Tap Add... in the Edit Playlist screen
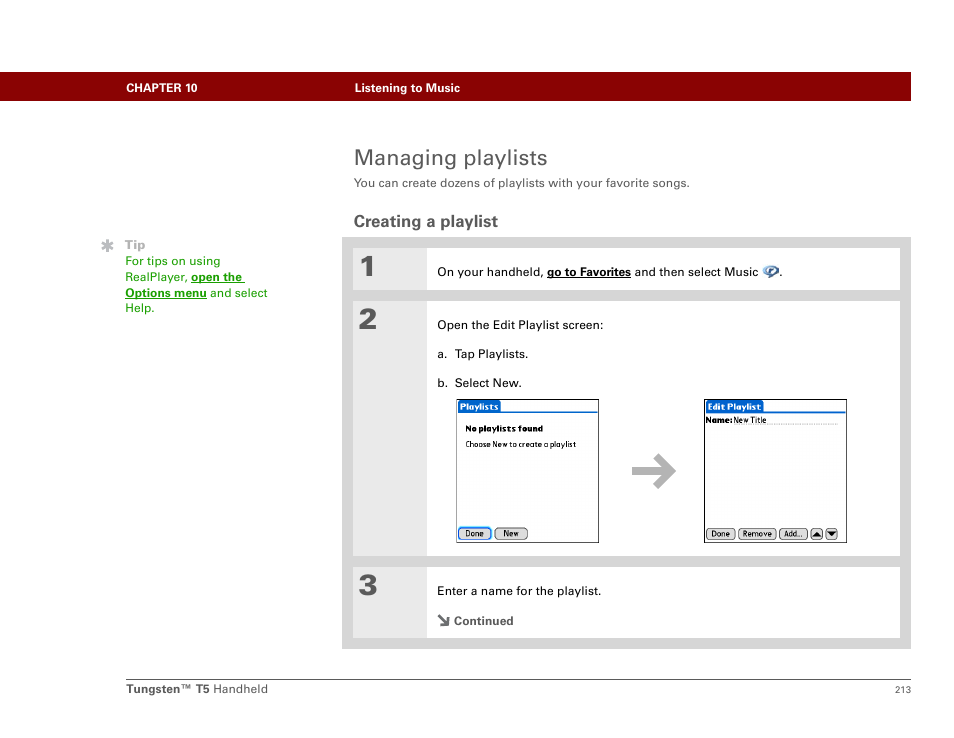Viewport: 954px width, 738px height. (x=793, y=534)
